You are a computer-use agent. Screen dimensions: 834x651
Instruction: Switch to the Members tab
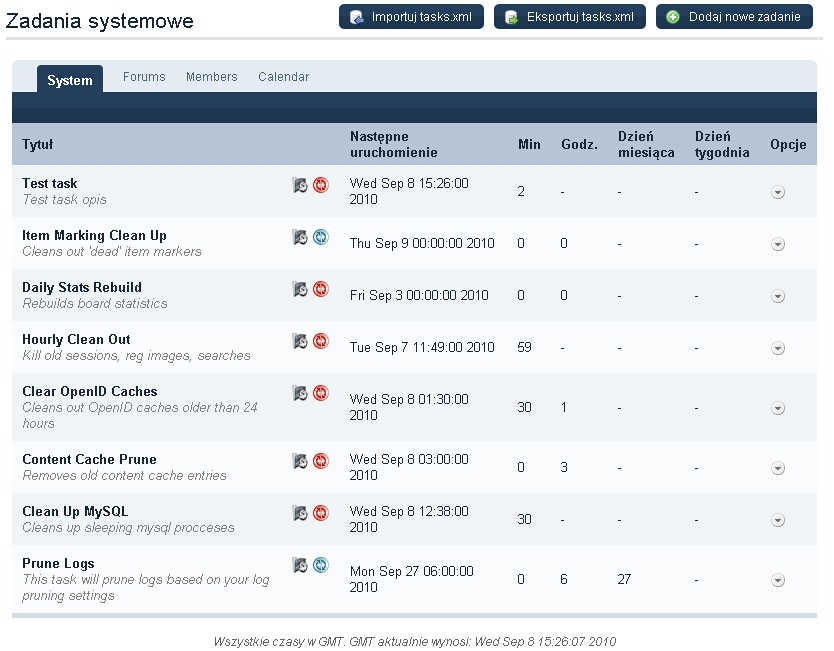211,77
